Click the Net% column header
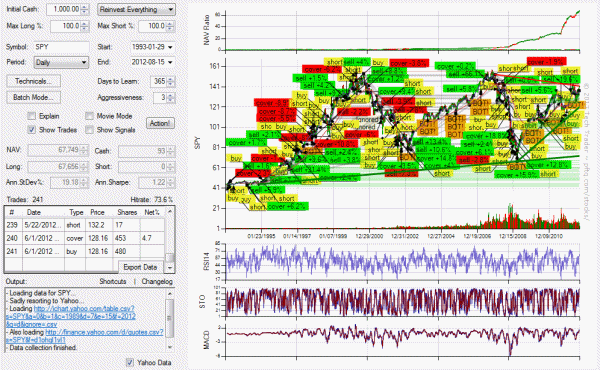The image size is (600, 370). coord(152,212)
